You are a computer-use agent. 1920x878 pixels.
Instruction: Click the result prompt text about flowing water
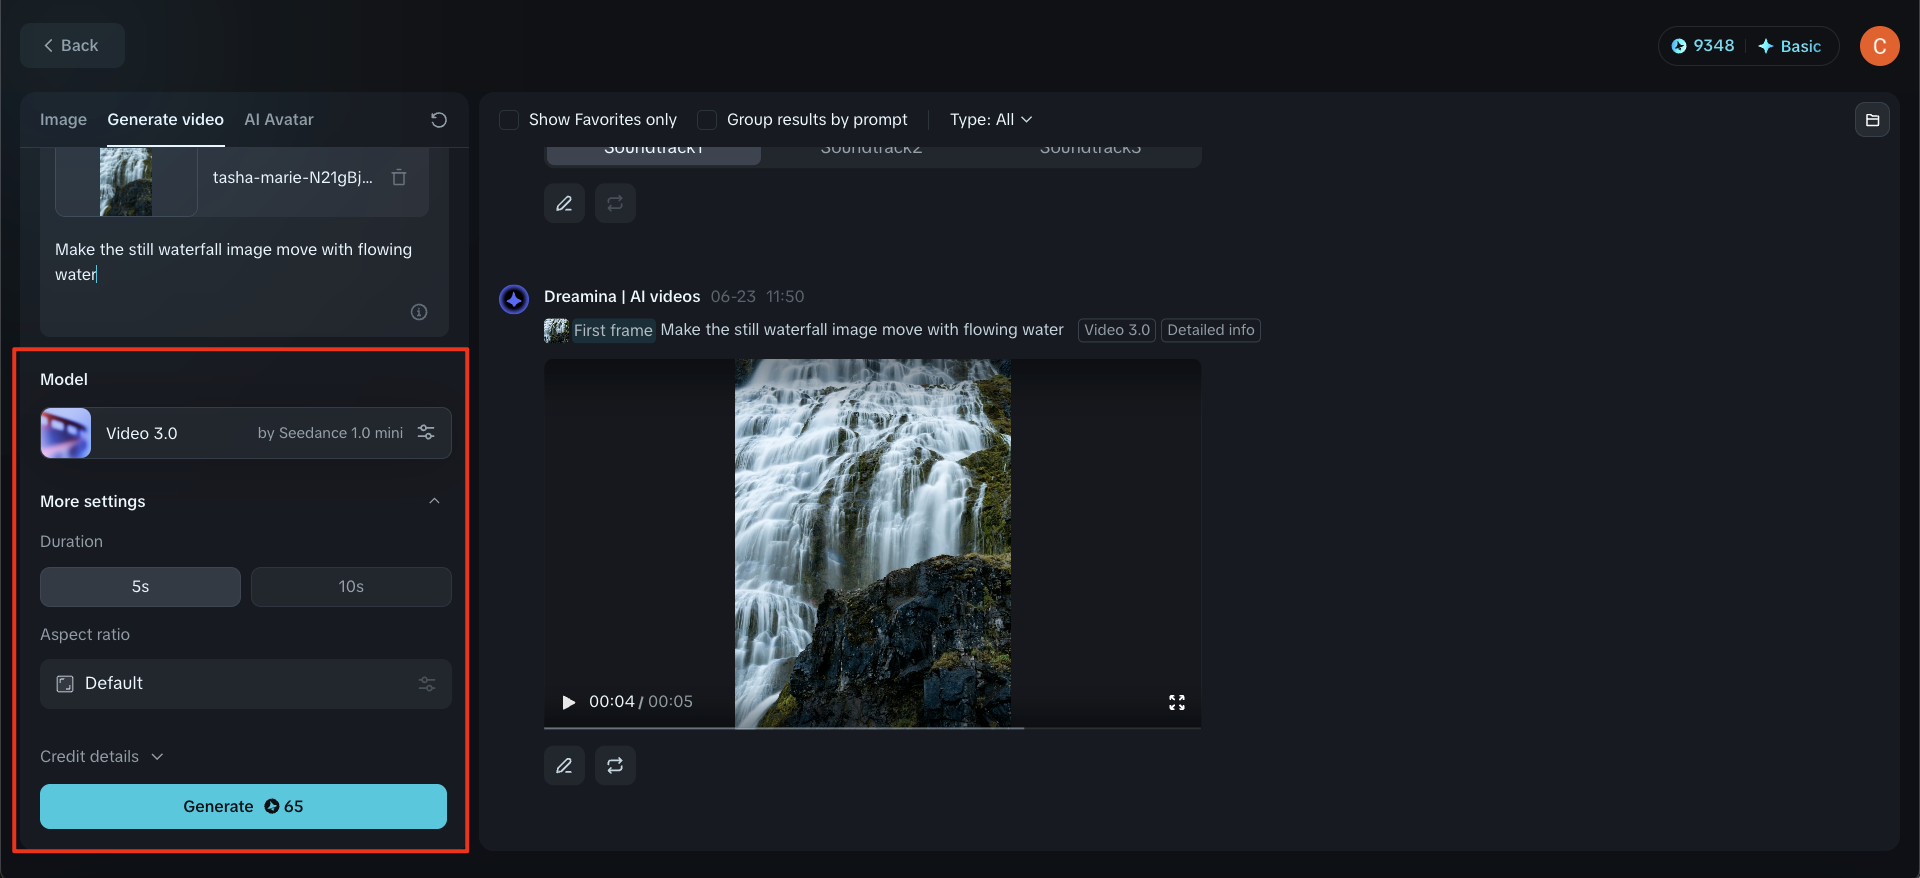(862, 330)
